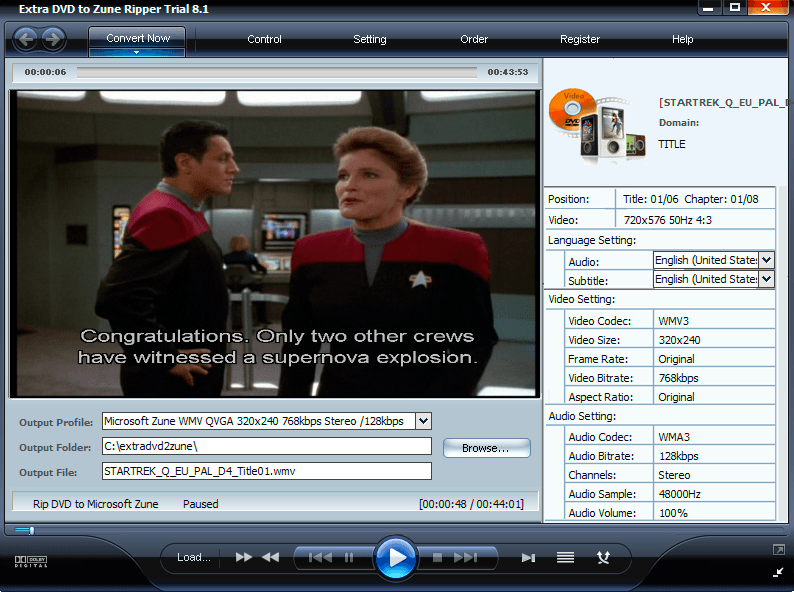The height and width of the screenshot is (592, 794).
Task: Close the Extra DVD to Zune Ripper window
Action: pyautogui.click(x=766, y=8)
